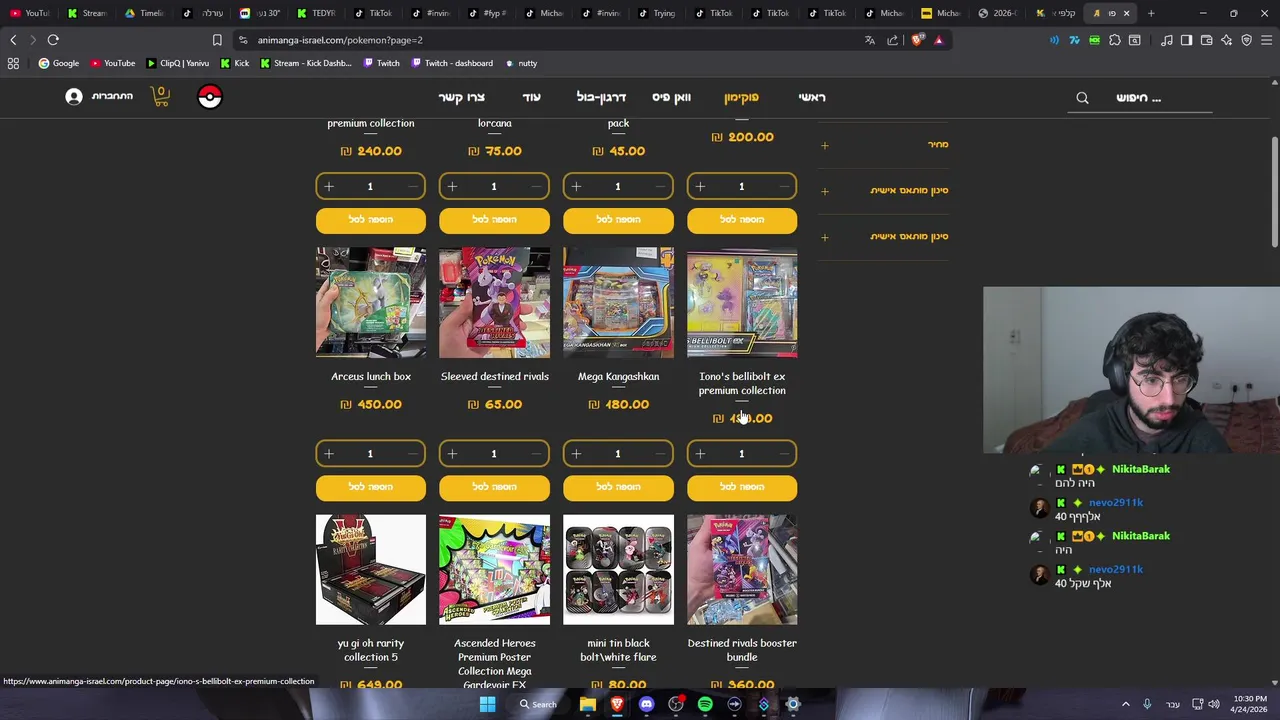Close the active animanga browser tab
The width and height of the screenshot is (1280, 720).
pos(1127,13)
